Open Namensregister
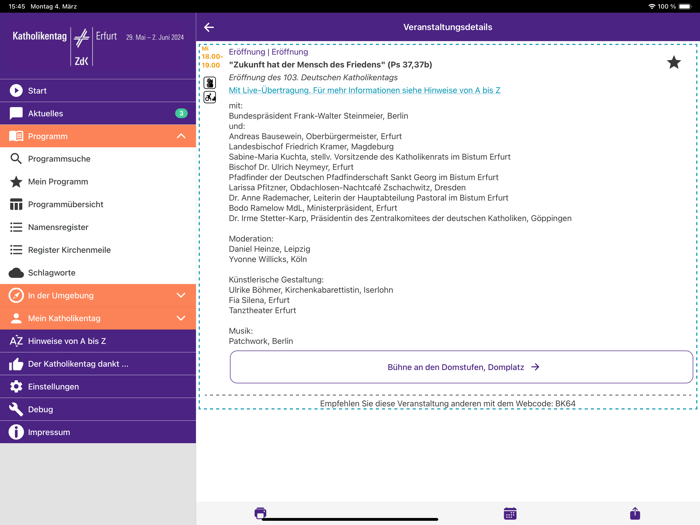The image size is (700, 525). click(x=98, y=227)
